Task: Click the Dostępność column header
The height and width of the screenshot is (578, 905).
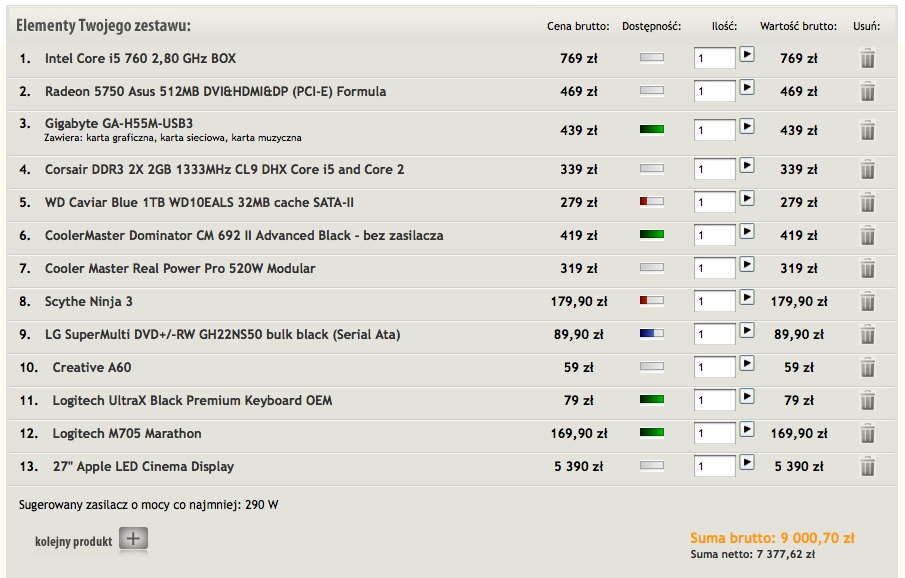Action: pyautogui.click(x=652, y=26)
